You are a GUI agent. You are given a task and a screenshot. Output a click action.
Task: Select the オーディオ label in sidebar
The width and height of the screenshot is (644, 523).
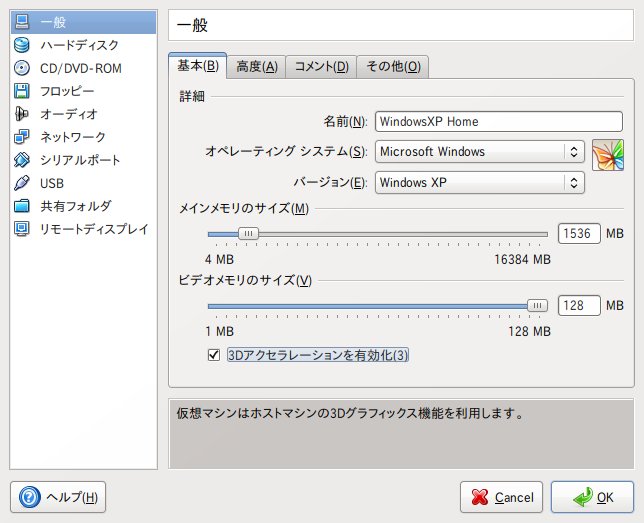(69, 114)
